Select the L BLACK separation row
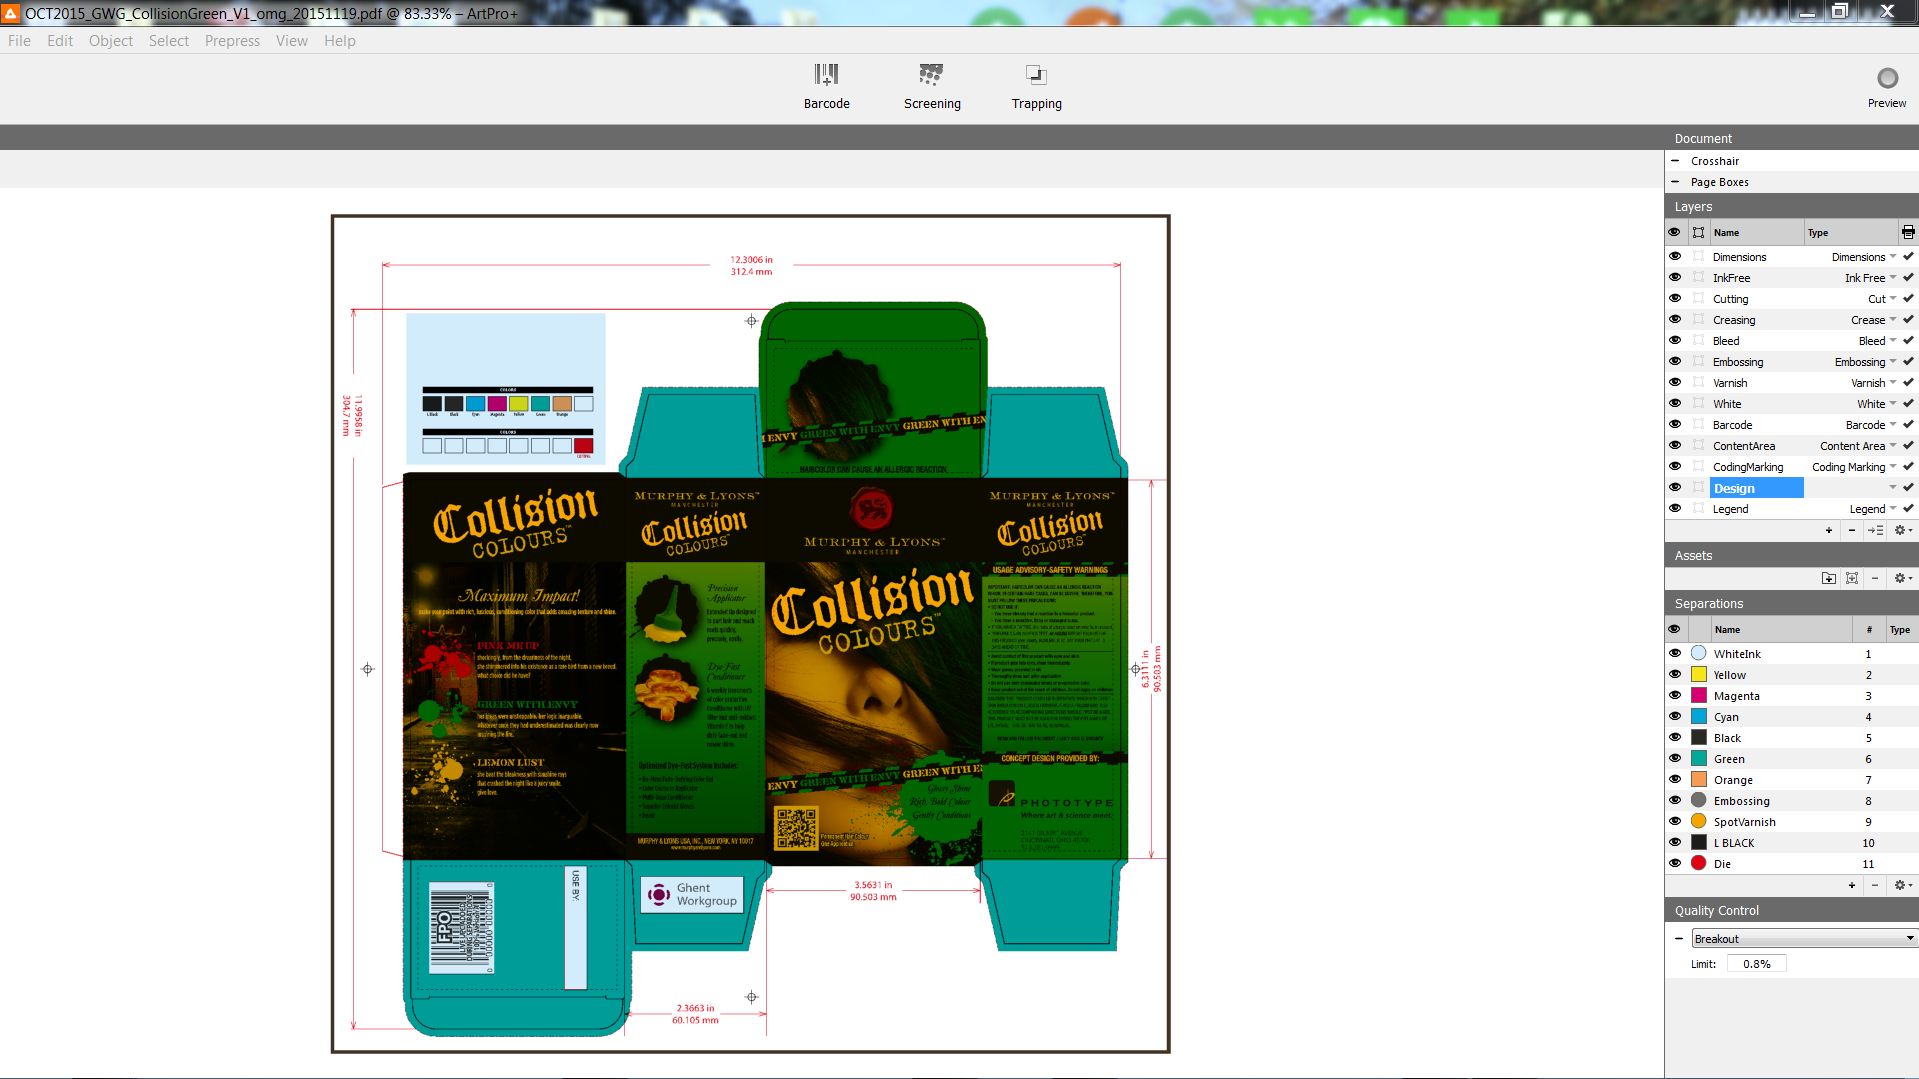Image resolution: width=1919 pixels, height=1079 pixels. [x=1791, y=843]
